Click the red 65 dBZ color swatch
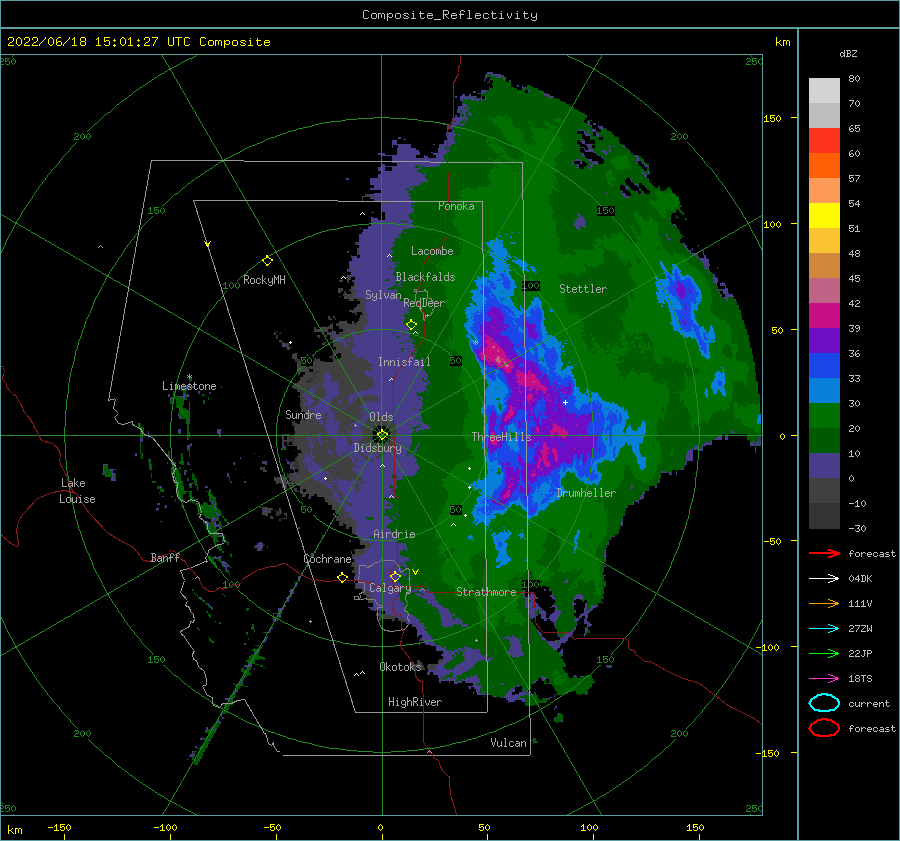900x841 pixels. coord(824,140)
